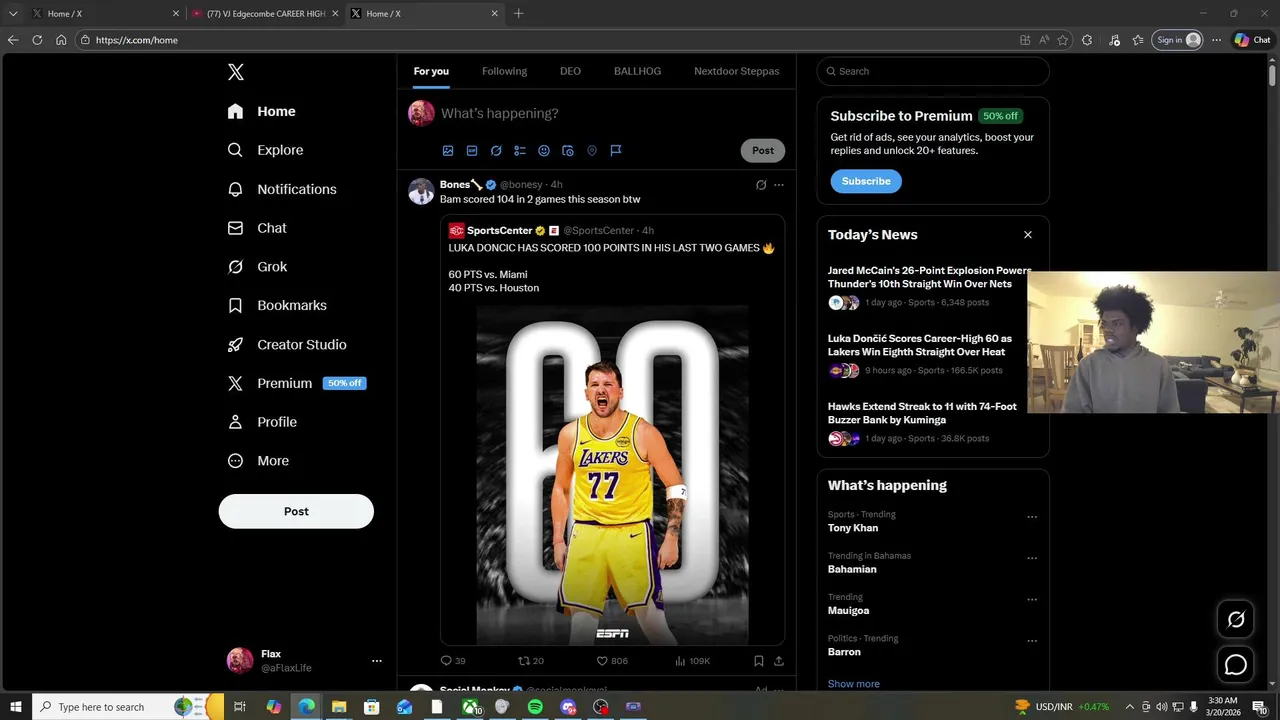Share the Bones post
Screen dimensions: 1280x720
tap(779, 661)
